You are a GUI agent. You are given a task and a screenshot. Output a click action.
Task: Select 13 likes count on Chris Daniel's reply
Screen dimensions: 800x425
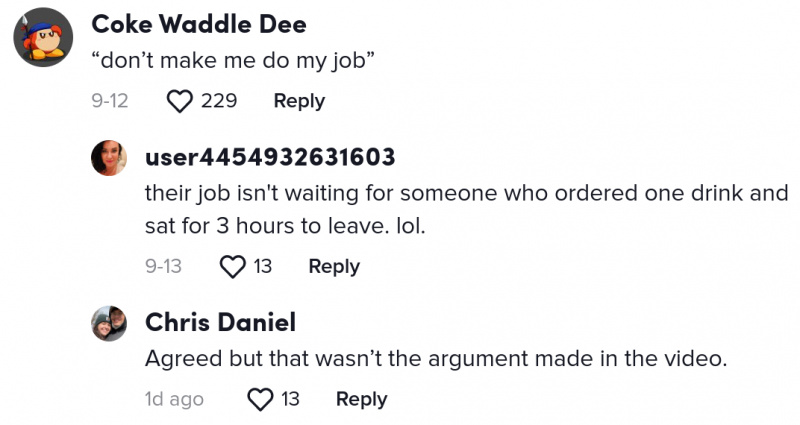(290, 398)
